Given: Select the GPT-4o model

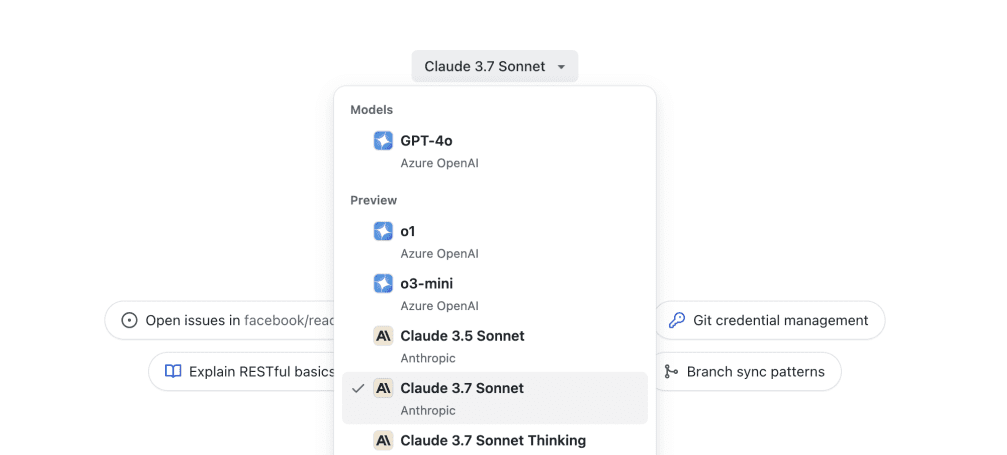Looking at the screenshot, I should pos(495,151).
